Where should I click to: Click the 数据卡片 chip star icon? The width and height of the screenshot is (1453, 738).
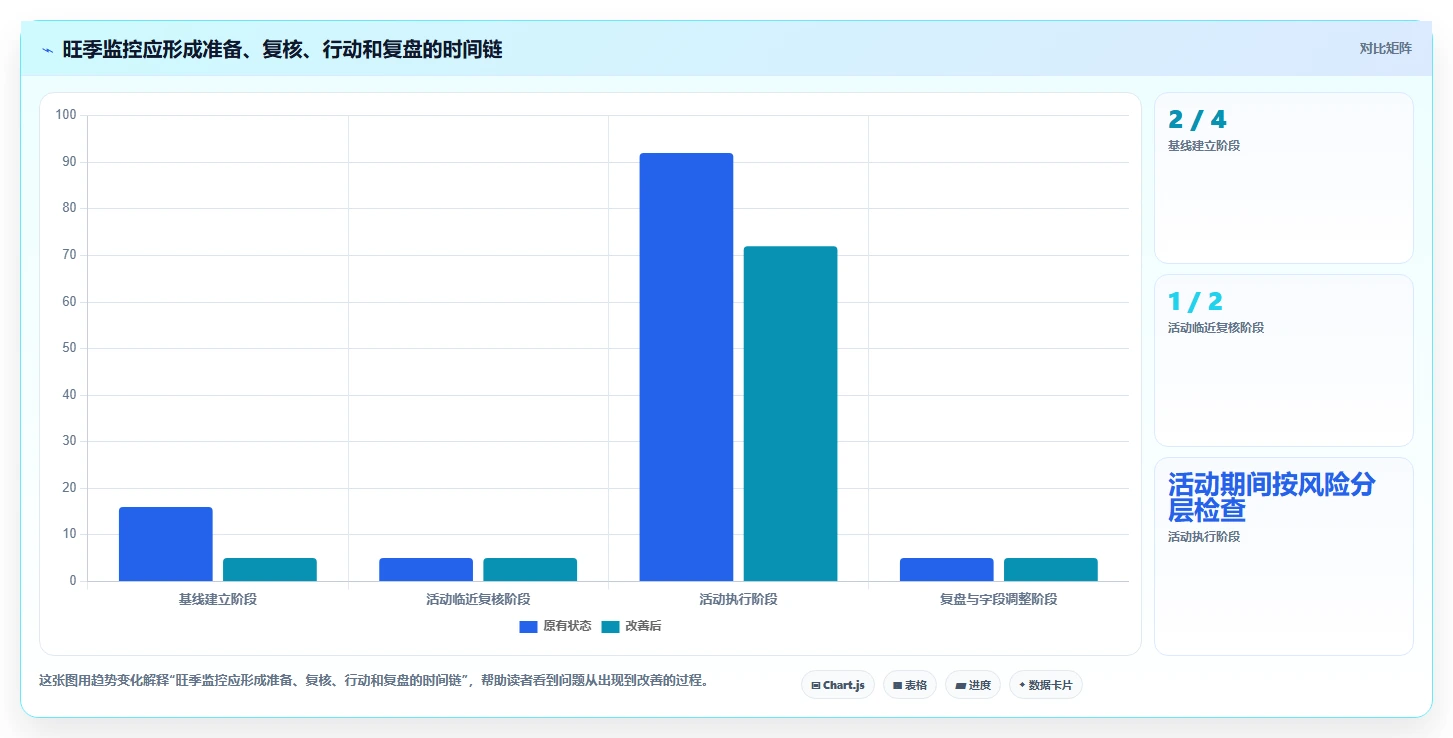[1022, 685]
